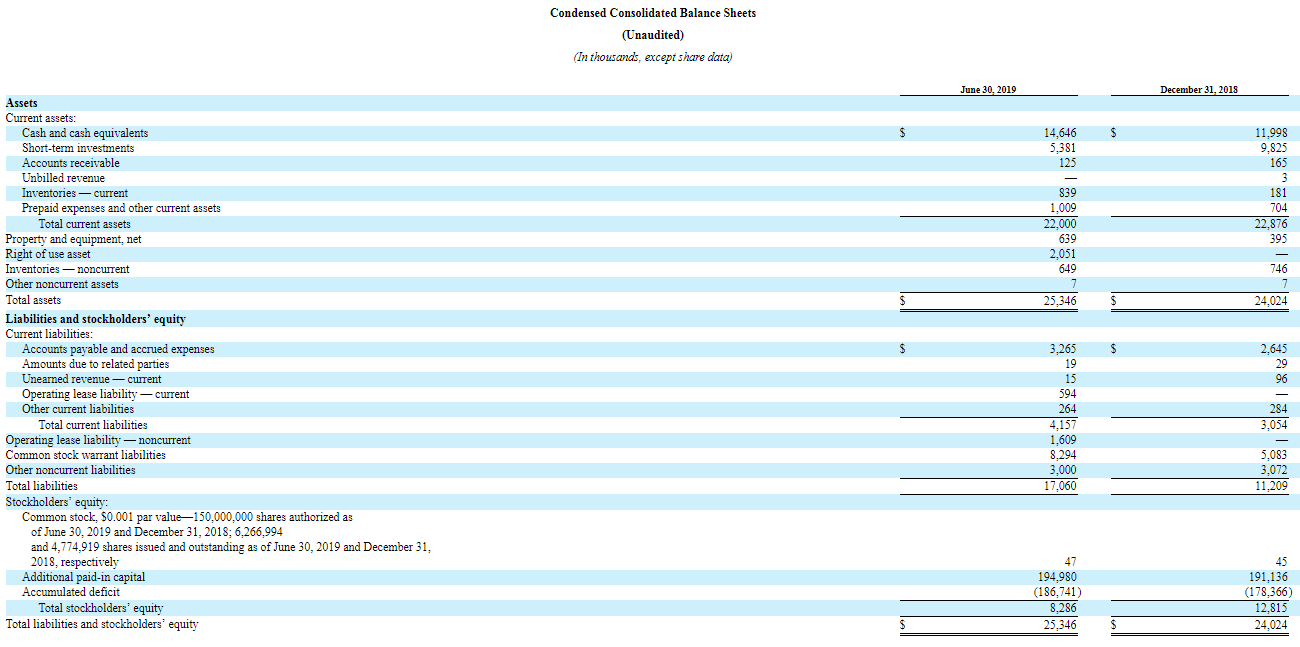Viewport: 1300px width, 647px height.
Task: Click the Common stock warrant liabilities value 8,294
Action: pyautogui.click(x=1060, y=454)
